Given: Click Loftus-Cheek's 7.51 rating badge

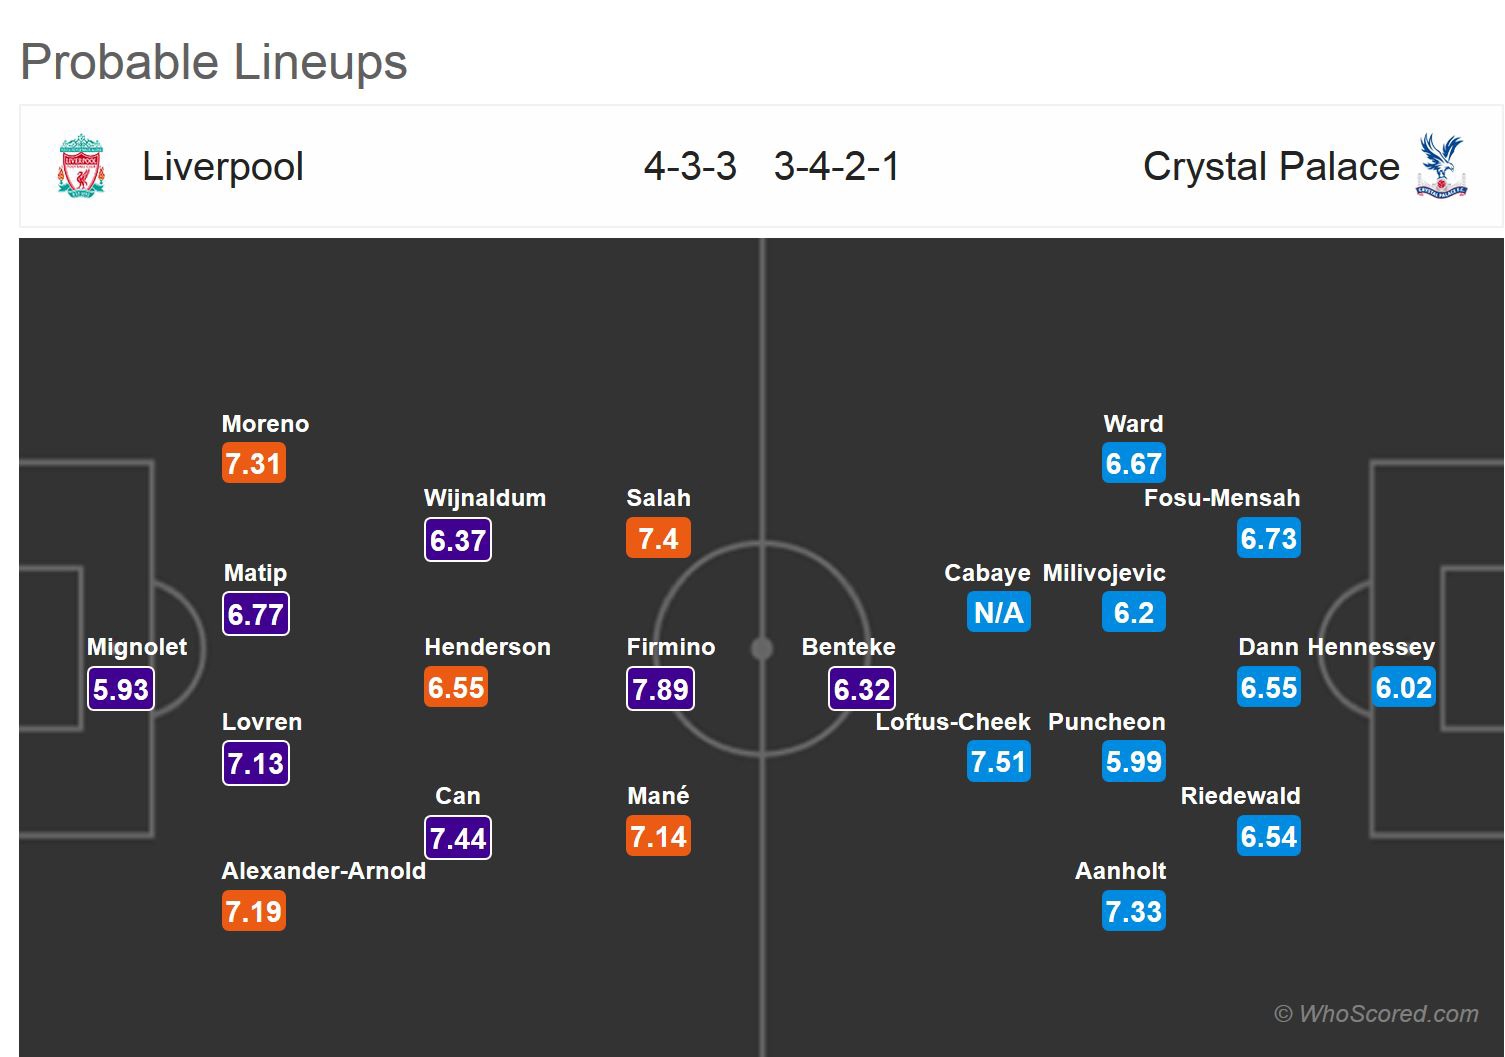Looking at the screenshot, I should [998, 762].
